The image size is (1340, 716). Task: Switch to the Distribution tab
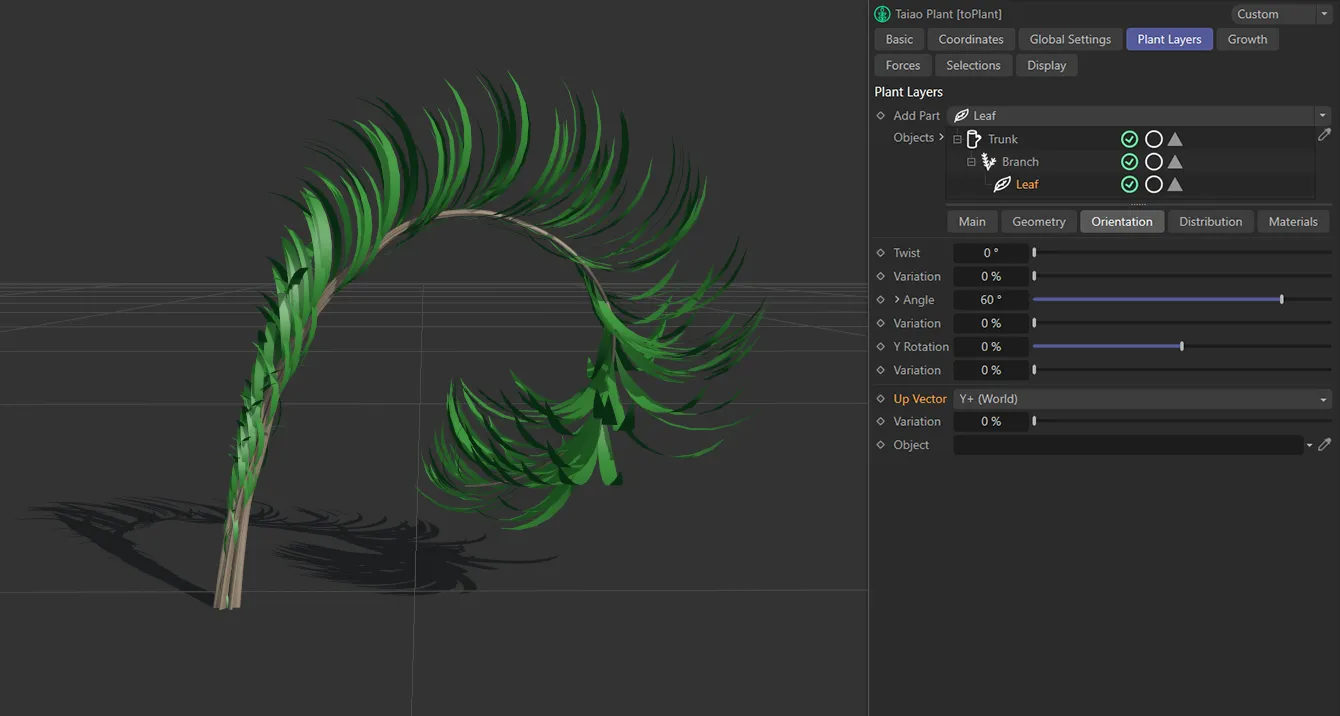1210,221
